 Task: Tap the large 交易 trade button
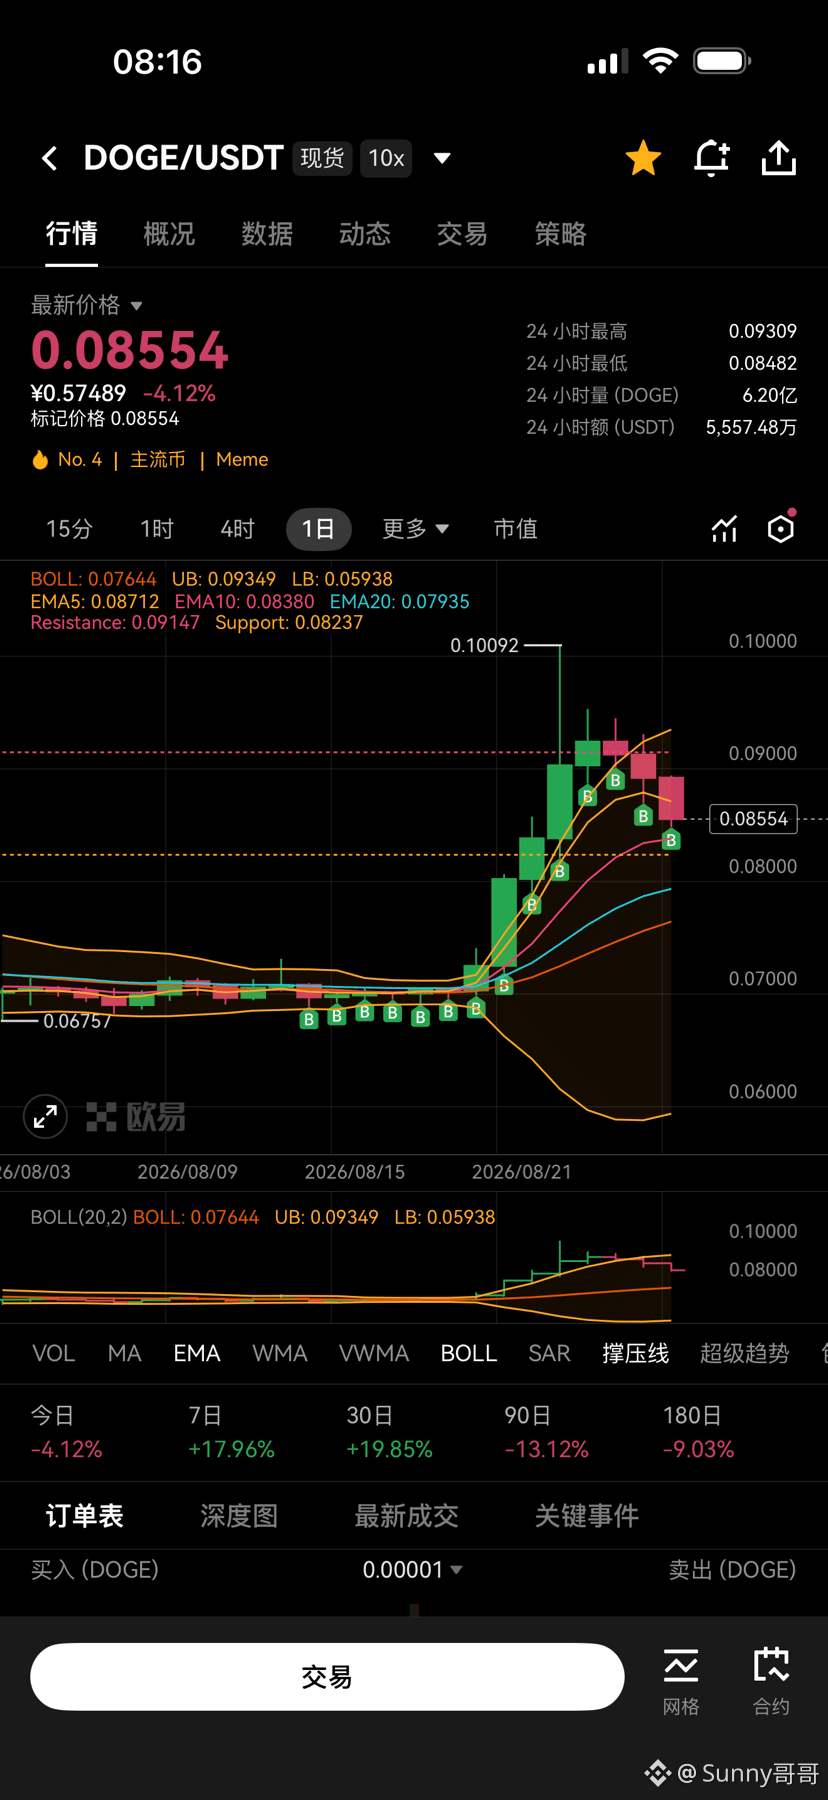327,1677
